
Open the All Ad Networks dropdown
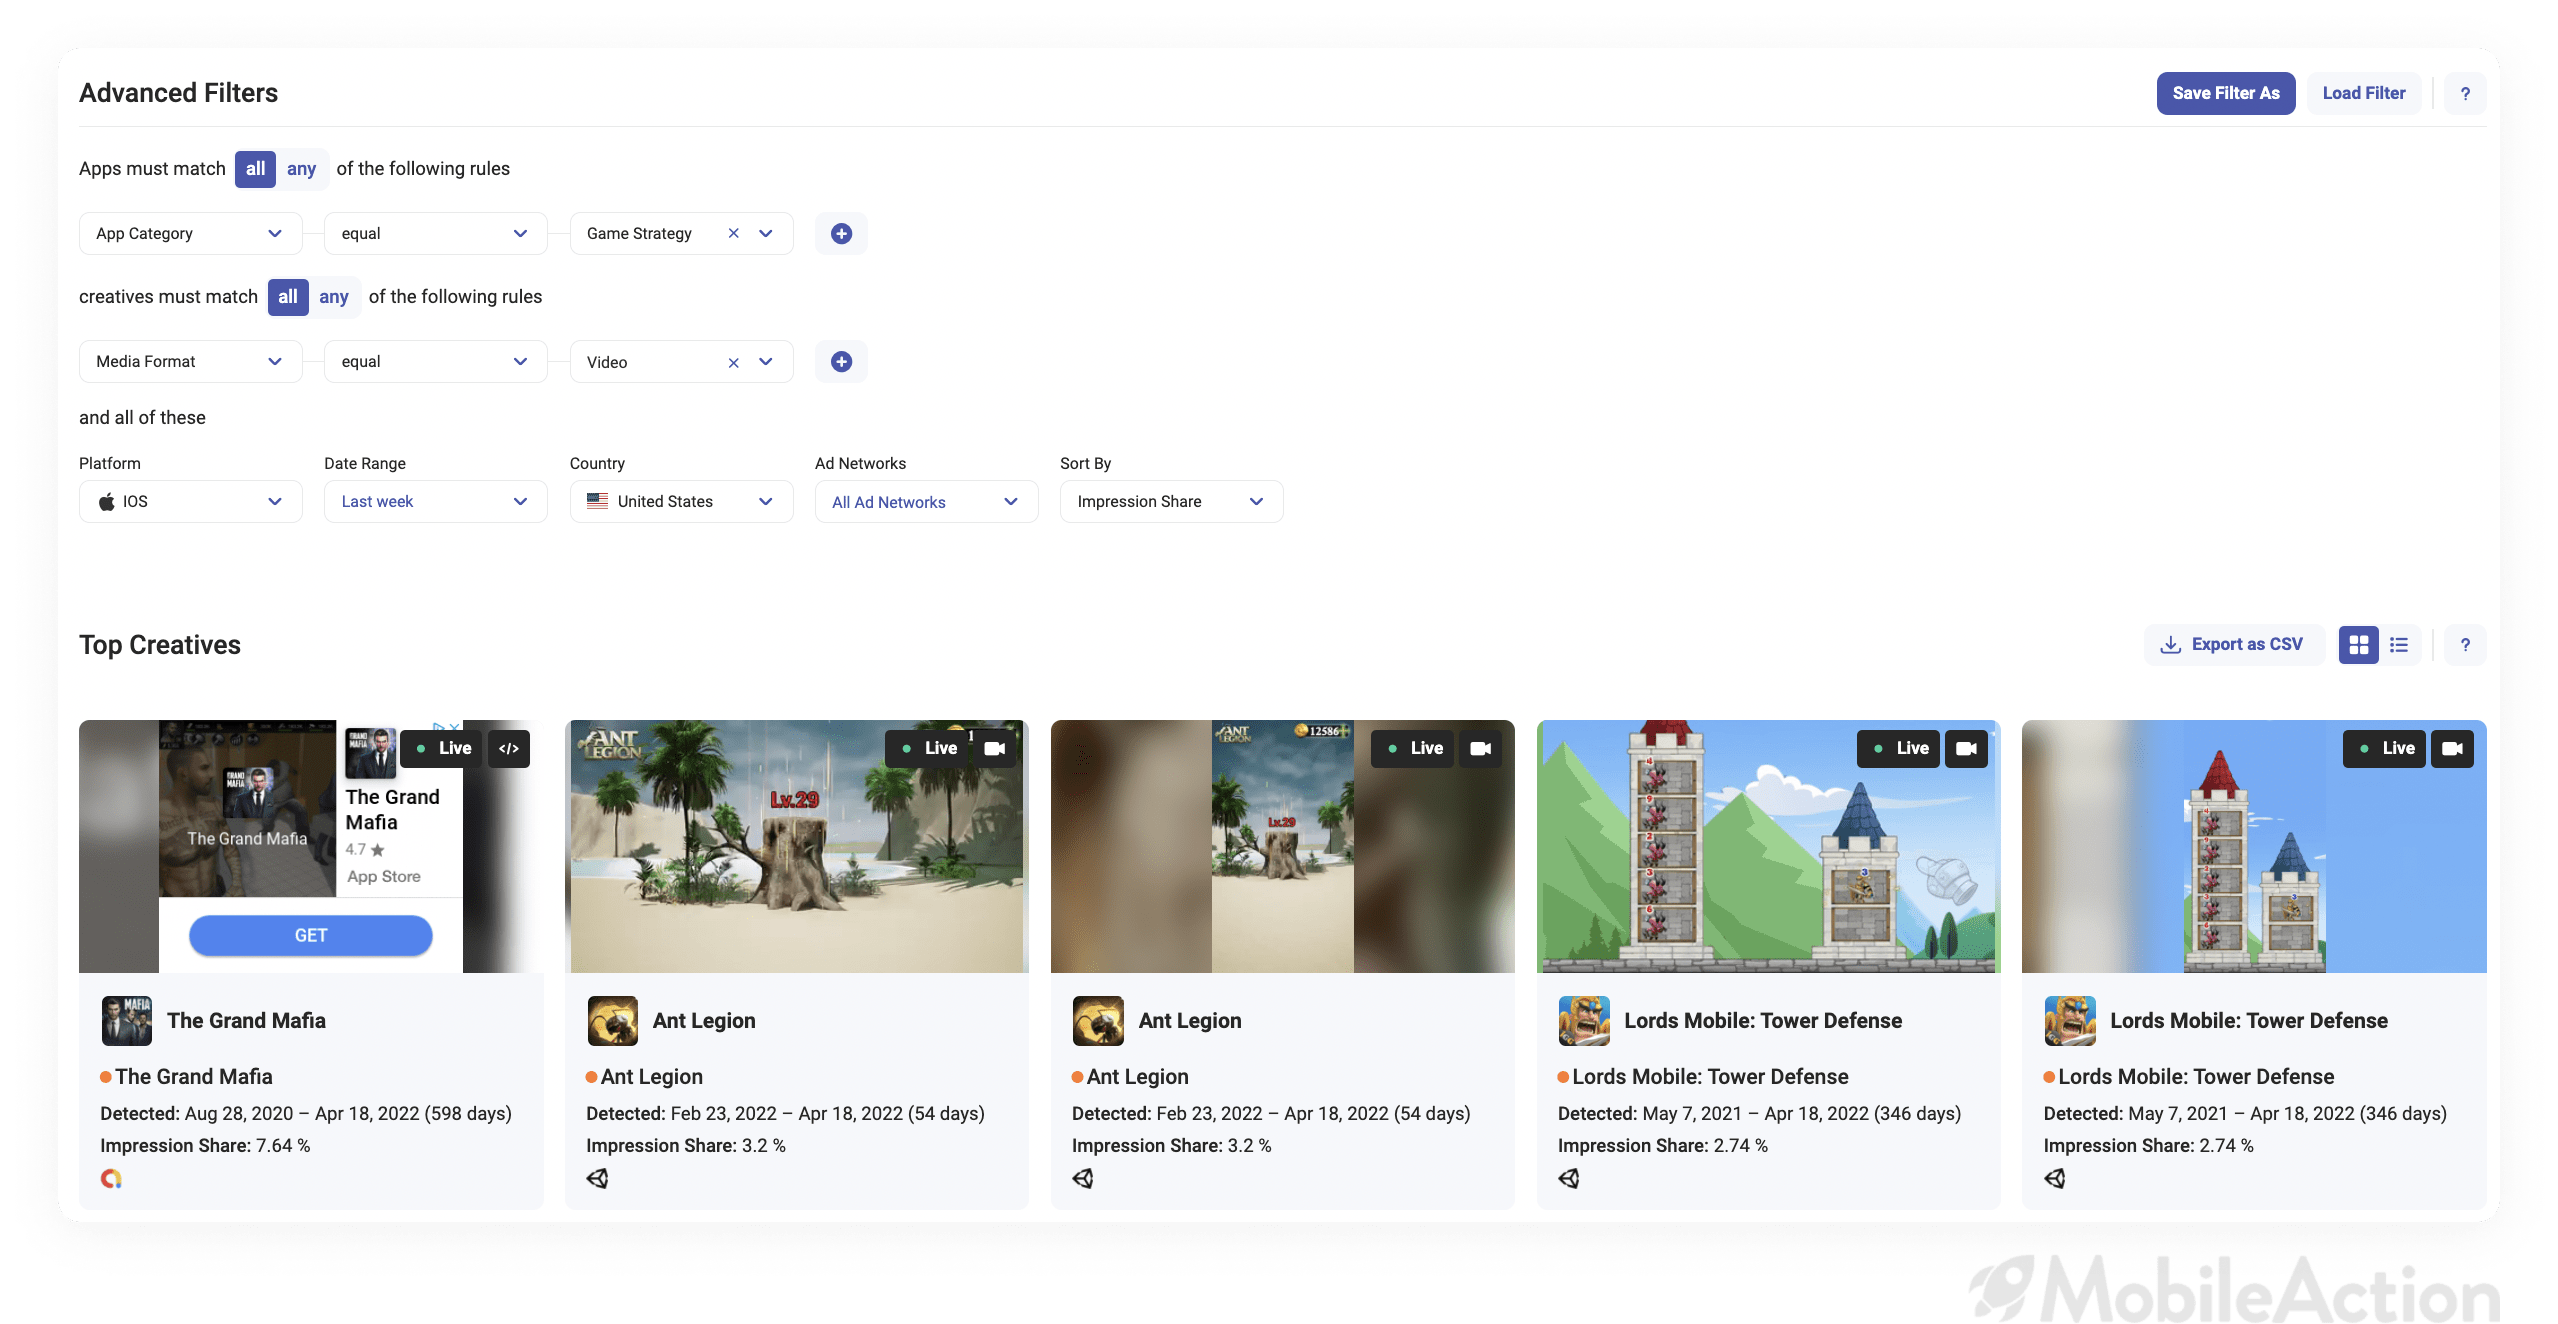(926, 501)
